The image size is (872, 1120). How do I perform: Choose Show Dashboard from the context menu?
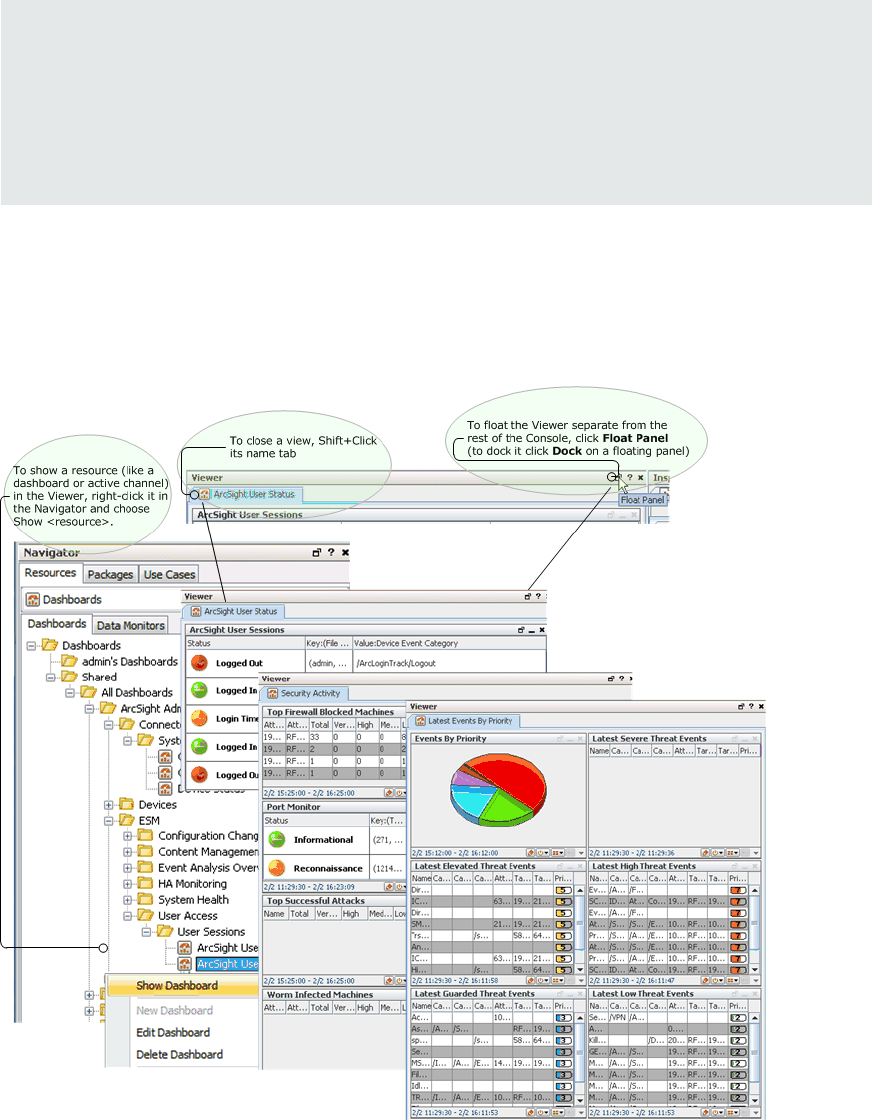(x=177, y=986)
